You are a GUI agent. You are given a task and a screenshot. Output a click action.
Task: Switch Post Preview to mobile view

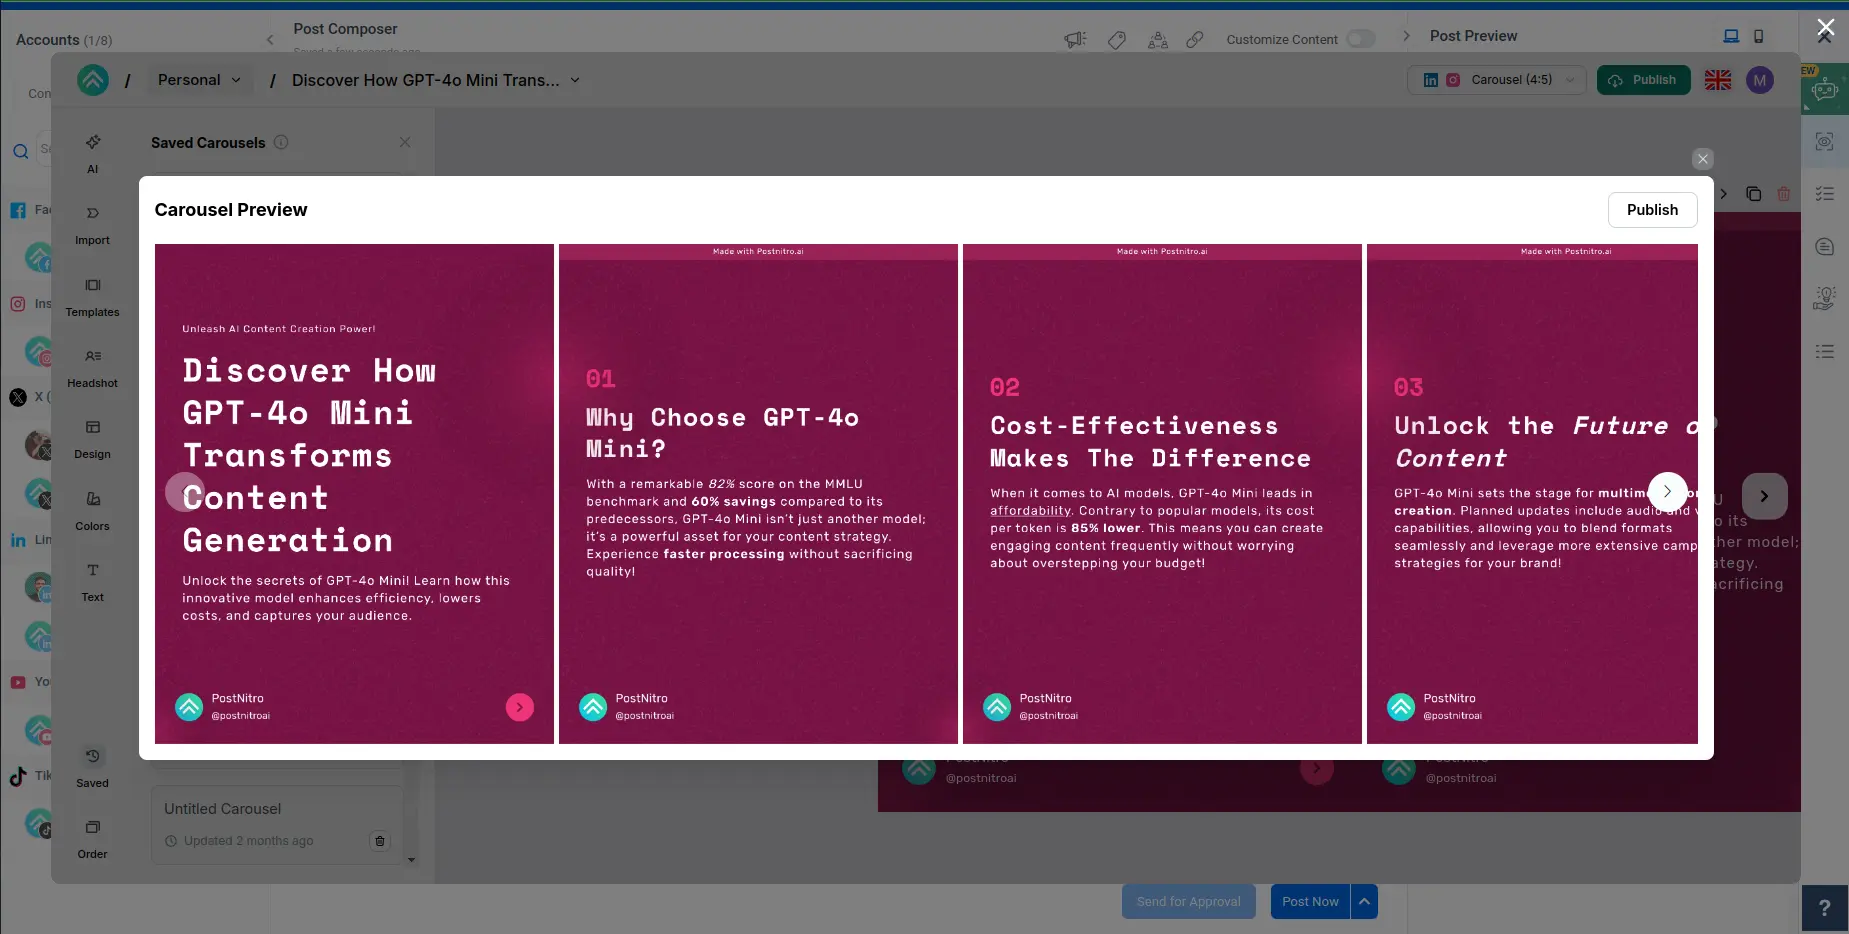1759,36
